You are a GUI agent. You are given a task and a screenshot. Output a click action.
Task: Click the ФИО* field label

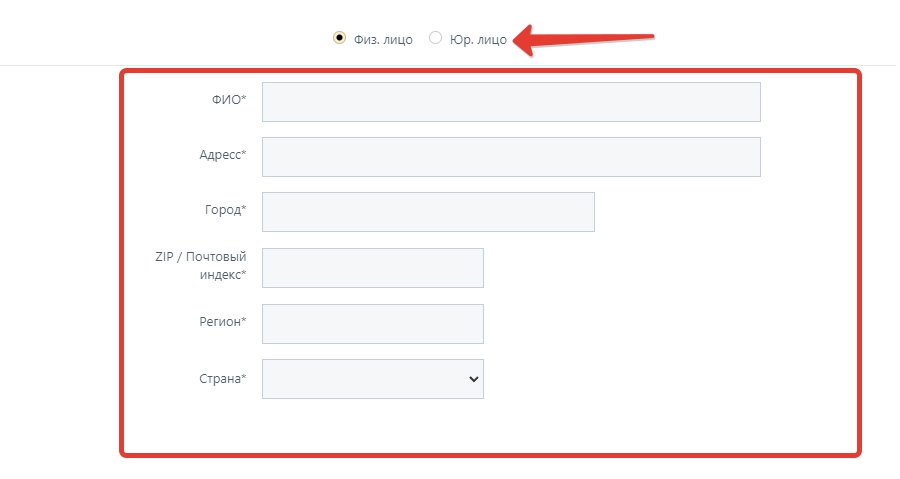pyautogui.click(x=224, y=100)
